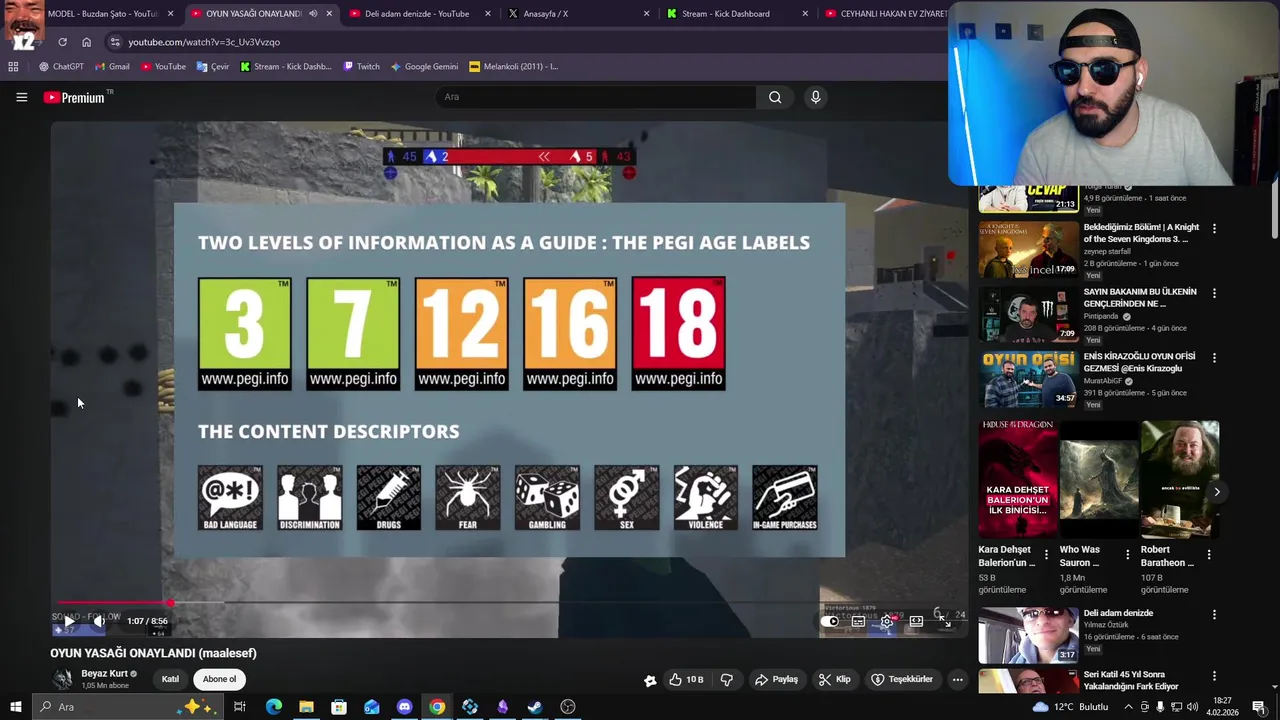
Task: Open Melankoli (2011) bookmark
Action: [514, 67]
